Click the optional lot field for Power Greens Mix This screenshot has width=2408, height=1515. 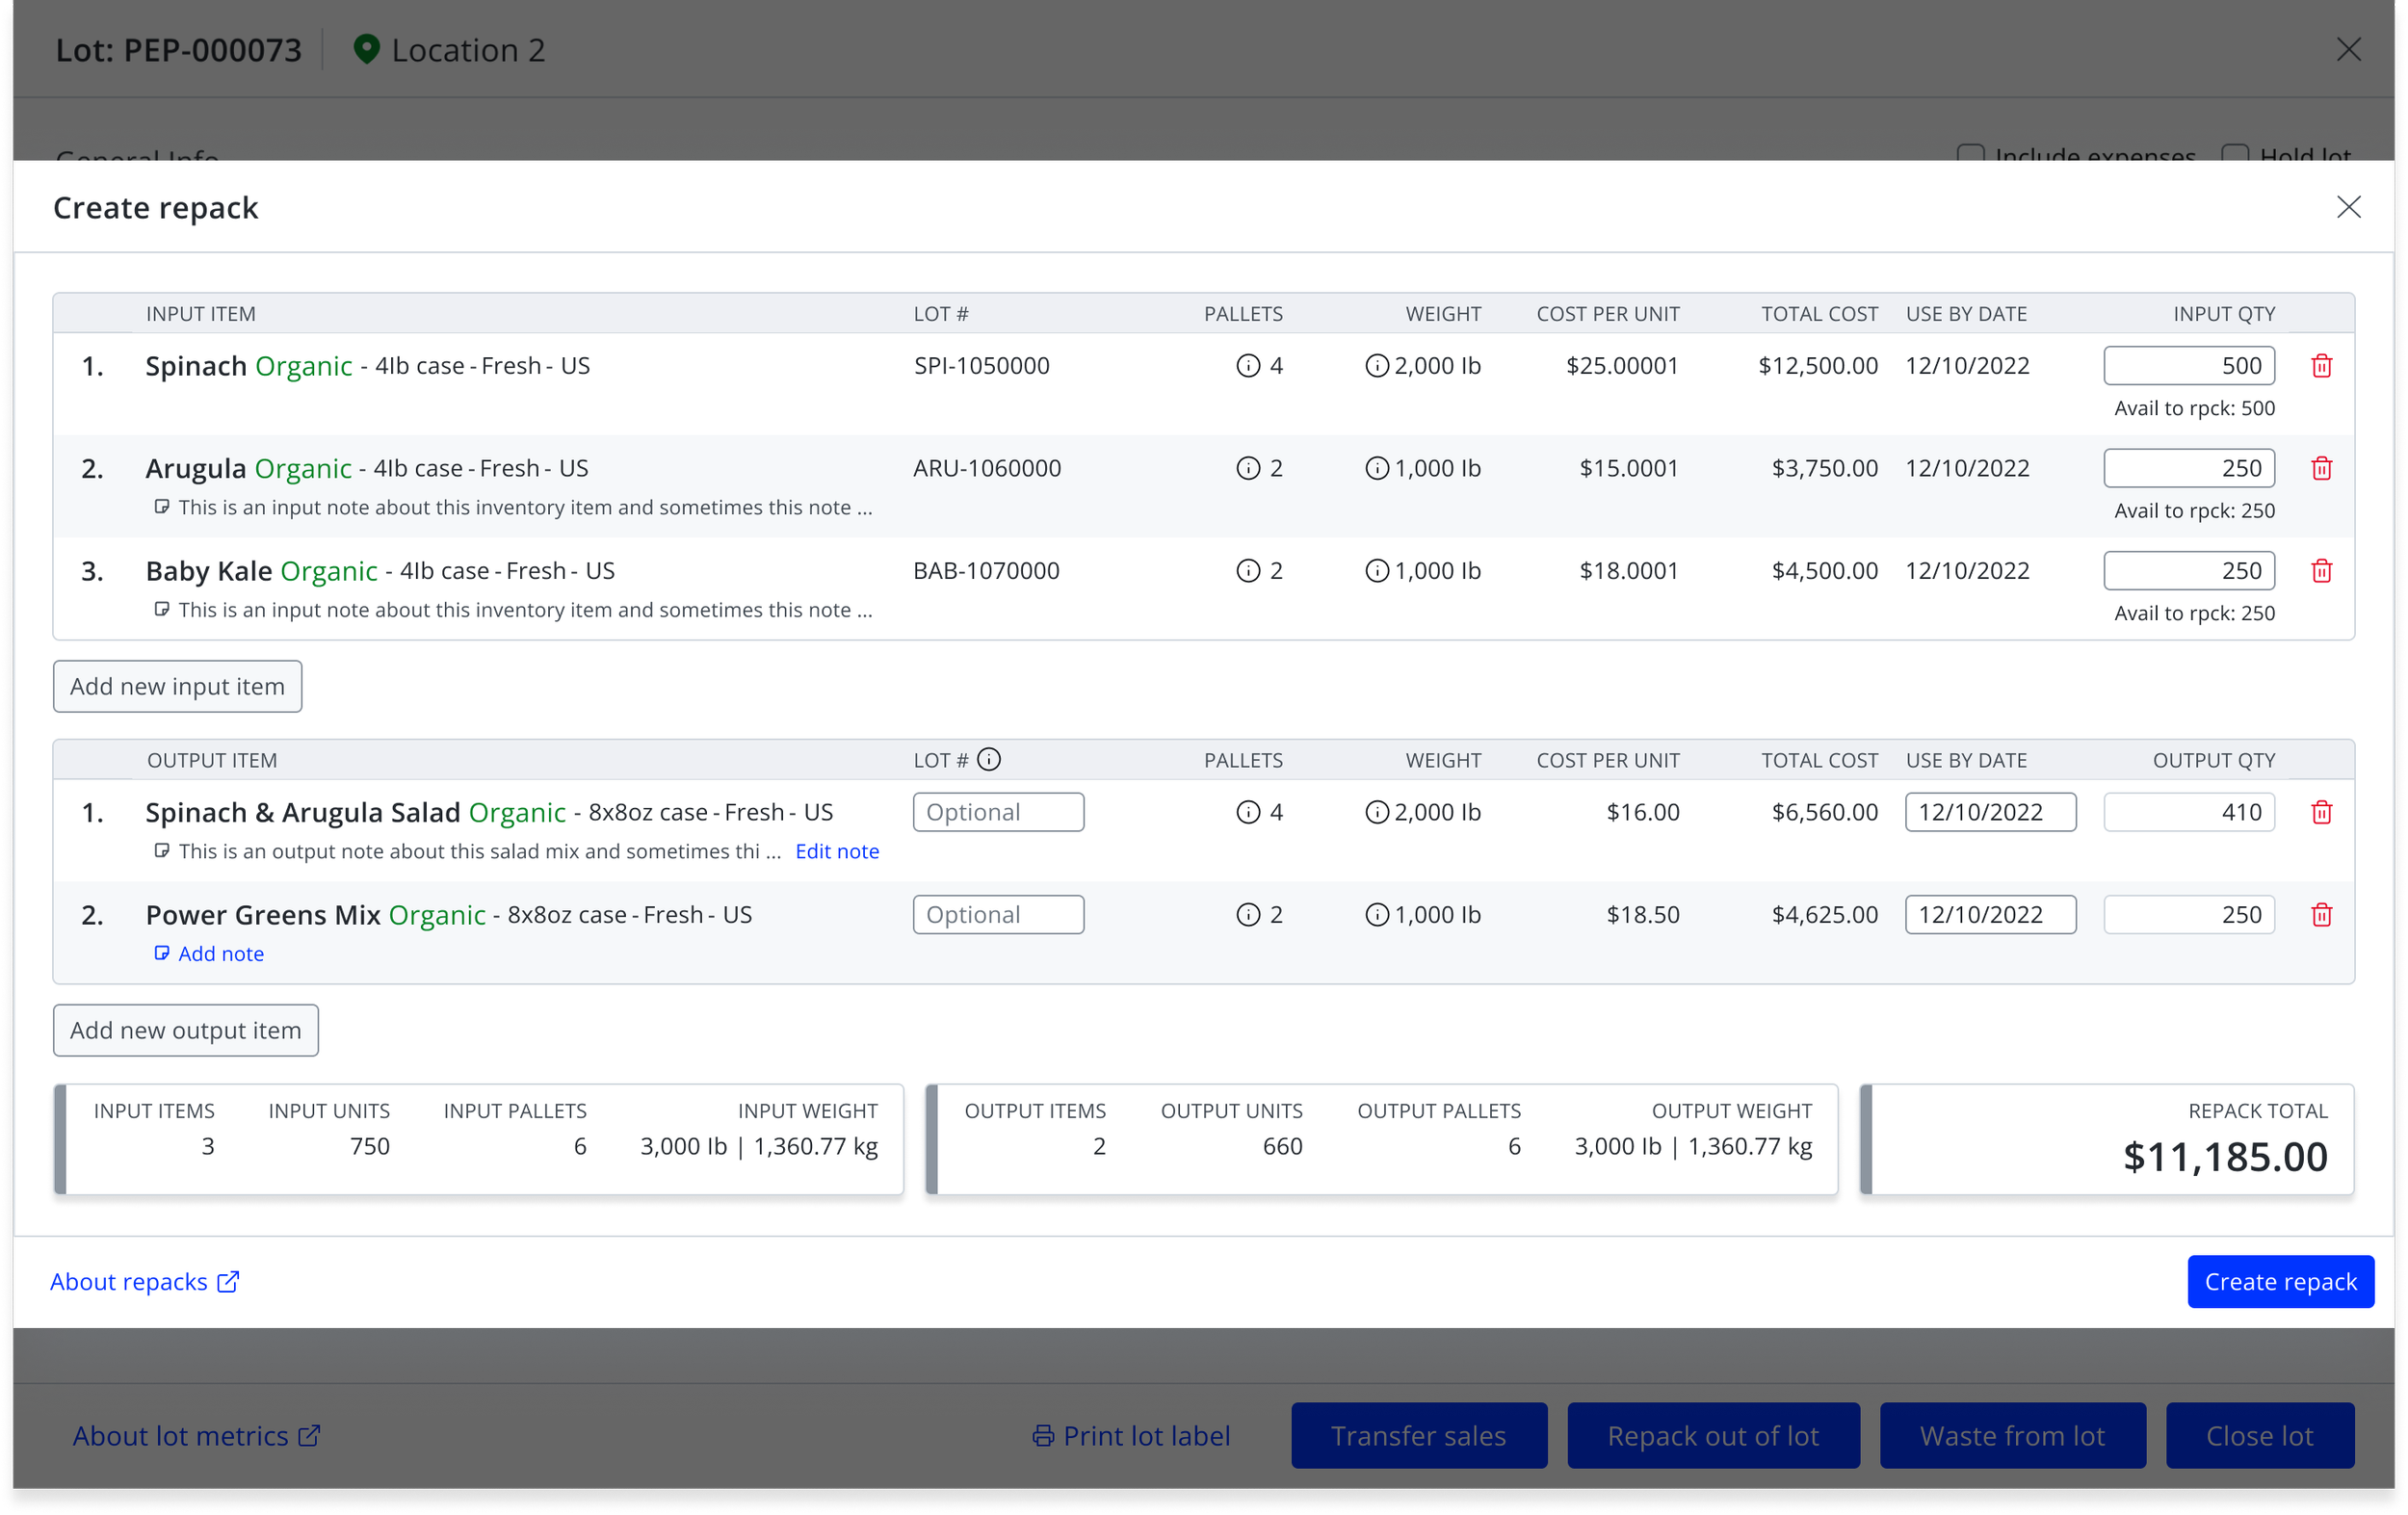997,915
